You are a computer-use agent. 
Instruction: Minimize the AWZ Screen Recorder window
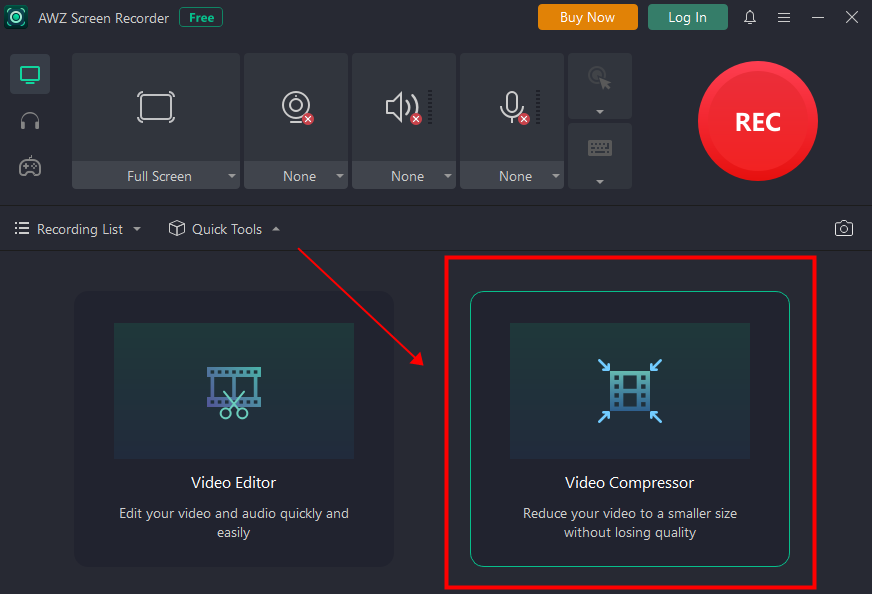tap(818, 18)
